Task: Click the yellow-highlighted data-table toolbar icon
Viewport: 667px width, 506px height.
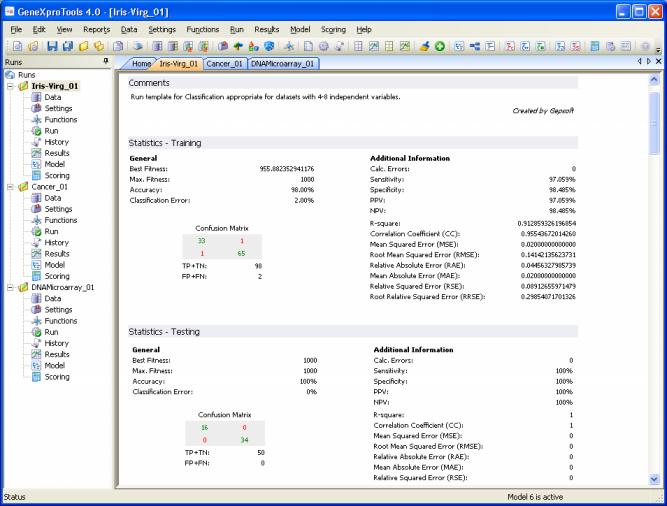Action: coord(173,46)
